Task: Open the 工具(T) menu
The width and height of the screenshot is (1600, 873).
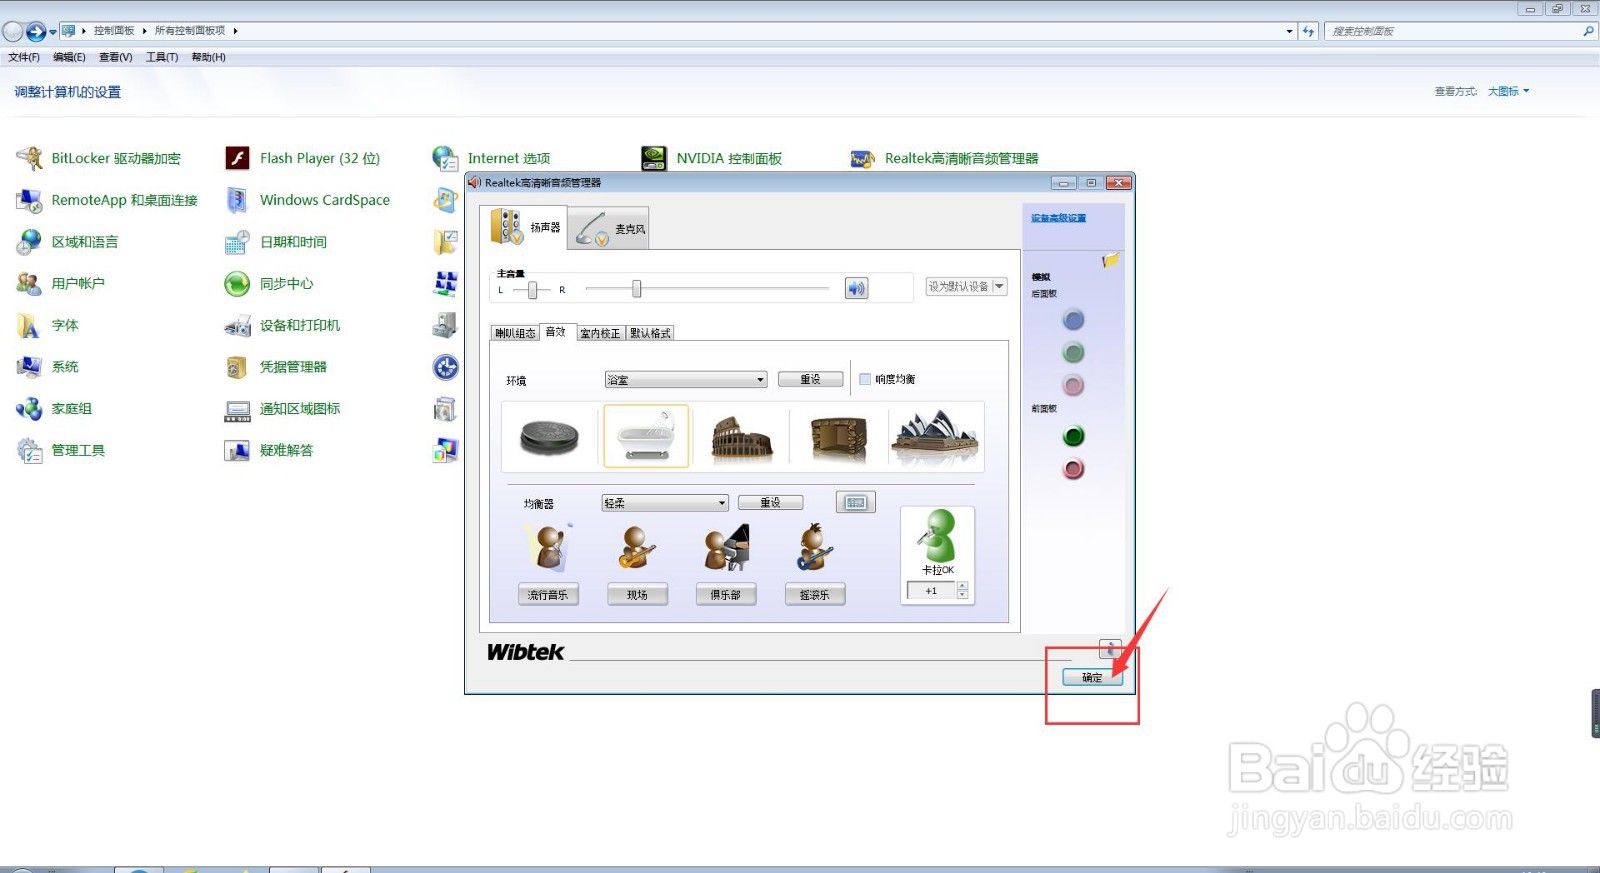Action: [162, 57]
